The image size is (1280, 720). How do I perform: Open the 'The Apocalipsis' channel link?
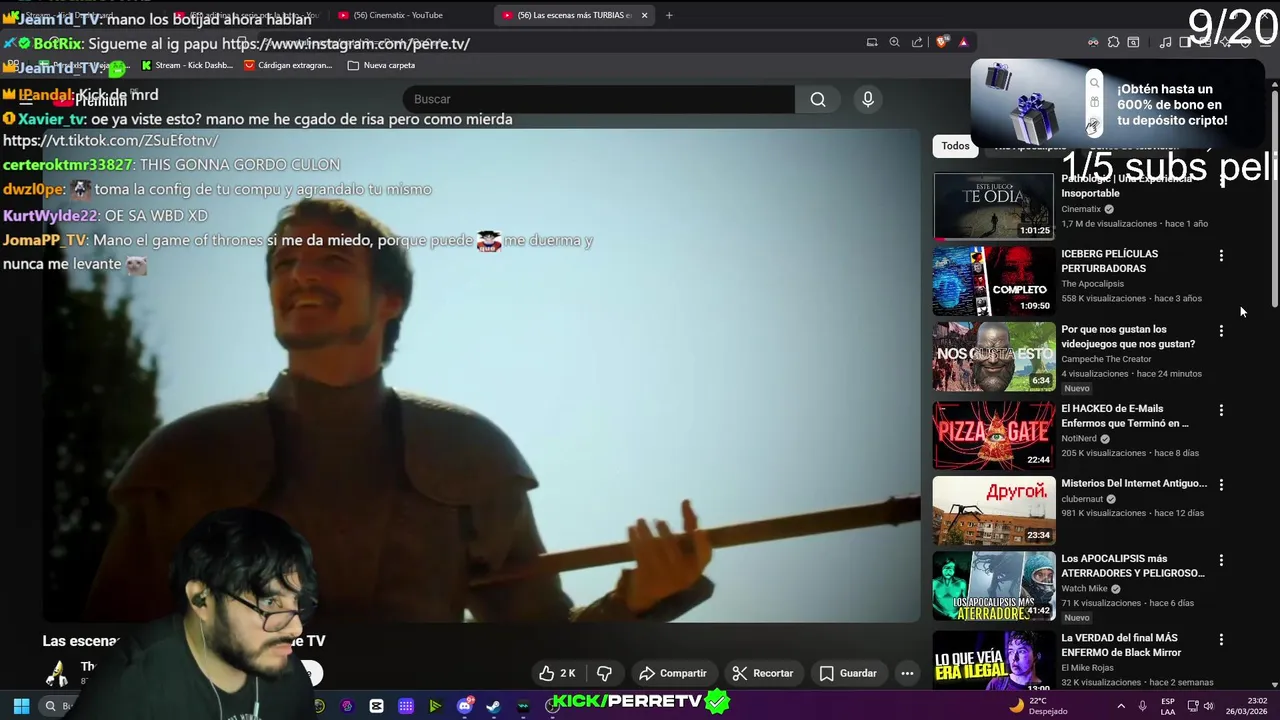point(1093,284)
